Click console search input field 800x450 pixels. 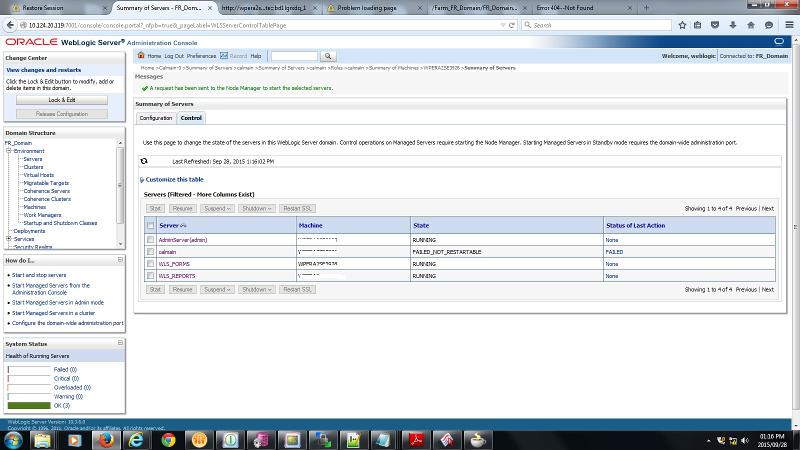pyautogui.click(x=294, y=56)
